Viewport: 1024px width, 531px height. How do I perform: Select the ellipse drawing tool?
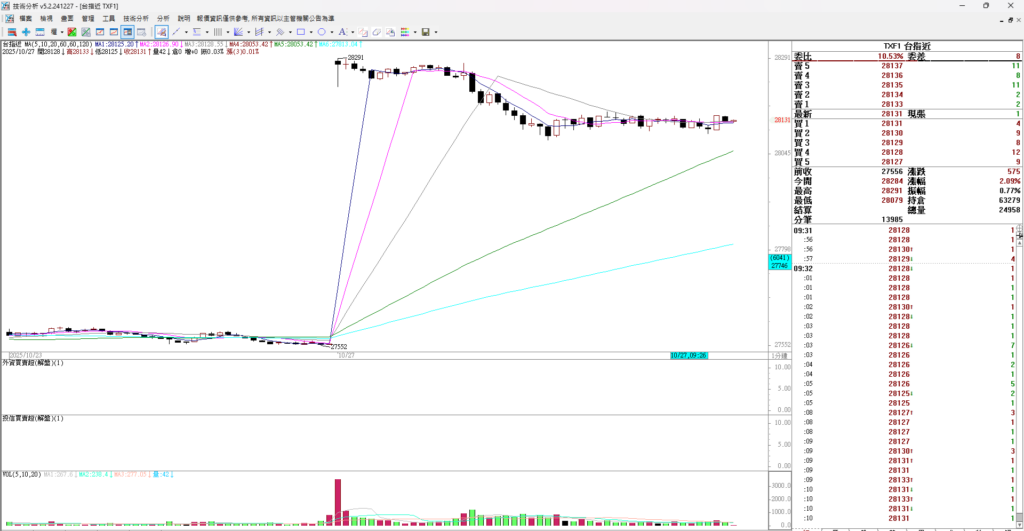point(321,32)
